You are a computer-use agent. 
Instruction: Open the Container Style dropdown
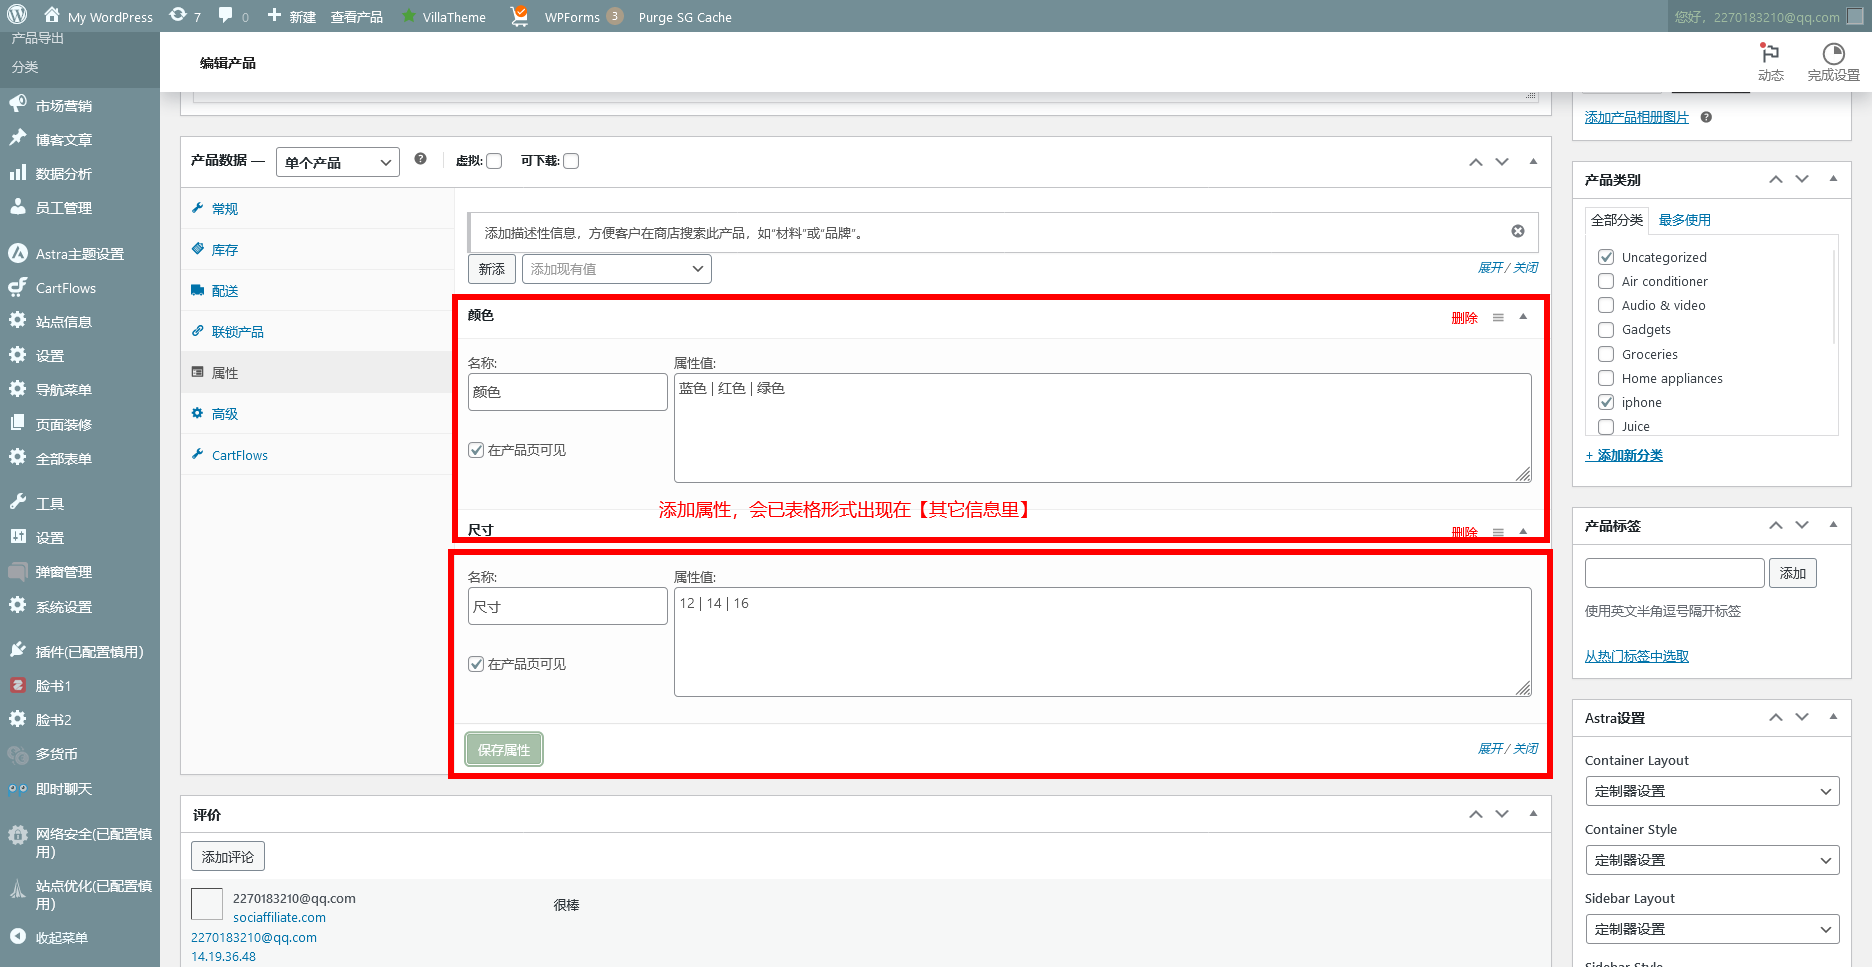1712,860
